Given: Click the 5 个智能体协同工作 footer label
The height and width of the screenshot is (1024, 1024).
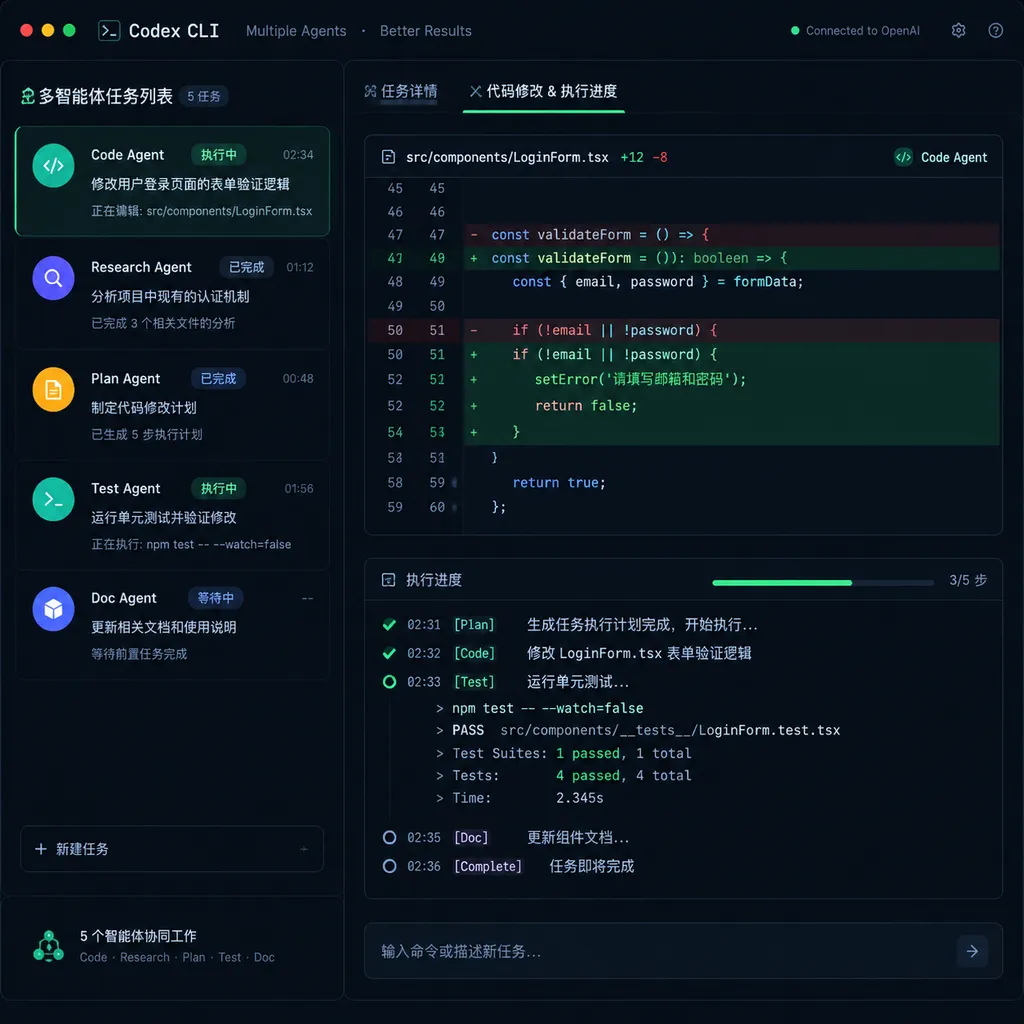Looking at the screenshot, I should [138, 936].
